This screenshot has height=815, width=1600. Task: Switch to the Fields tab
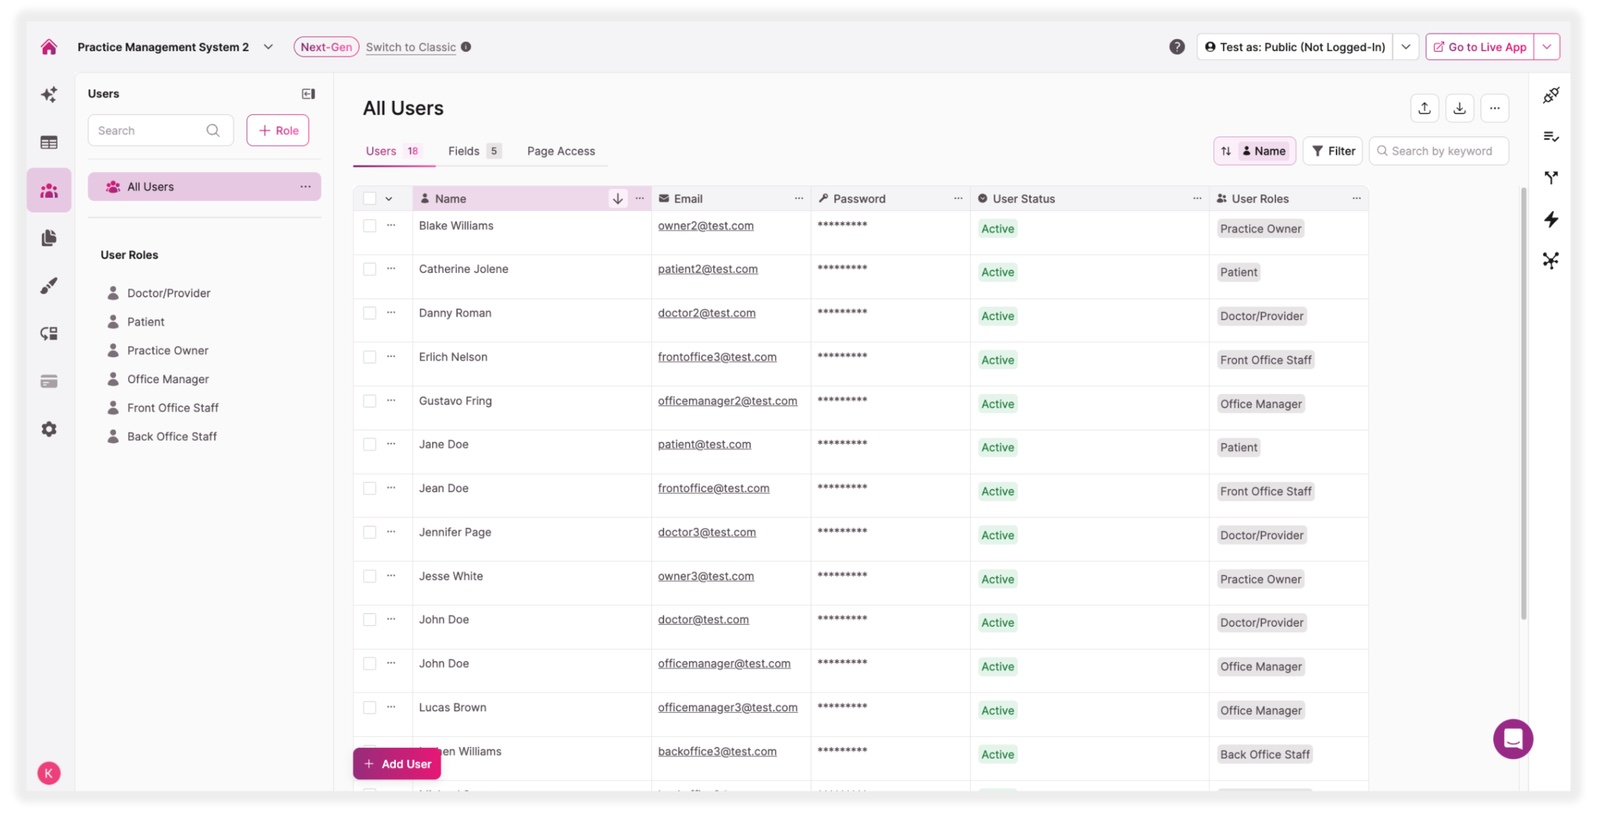(464, 151)
